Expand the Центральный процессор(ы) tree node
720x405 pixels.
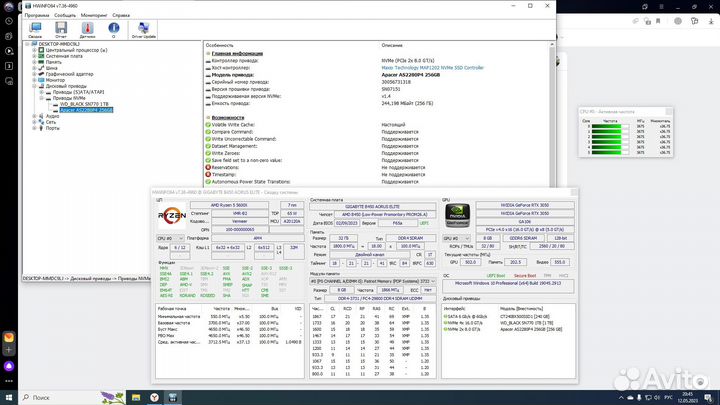coord(34,50)
